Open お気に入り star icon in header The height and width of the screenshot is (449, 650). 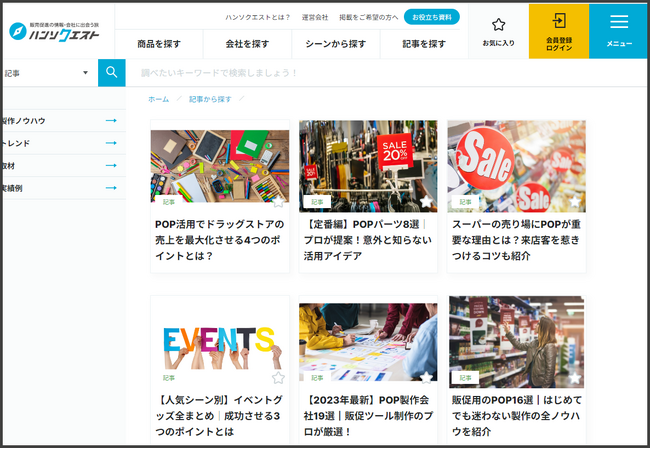click(x=498, y=32)
